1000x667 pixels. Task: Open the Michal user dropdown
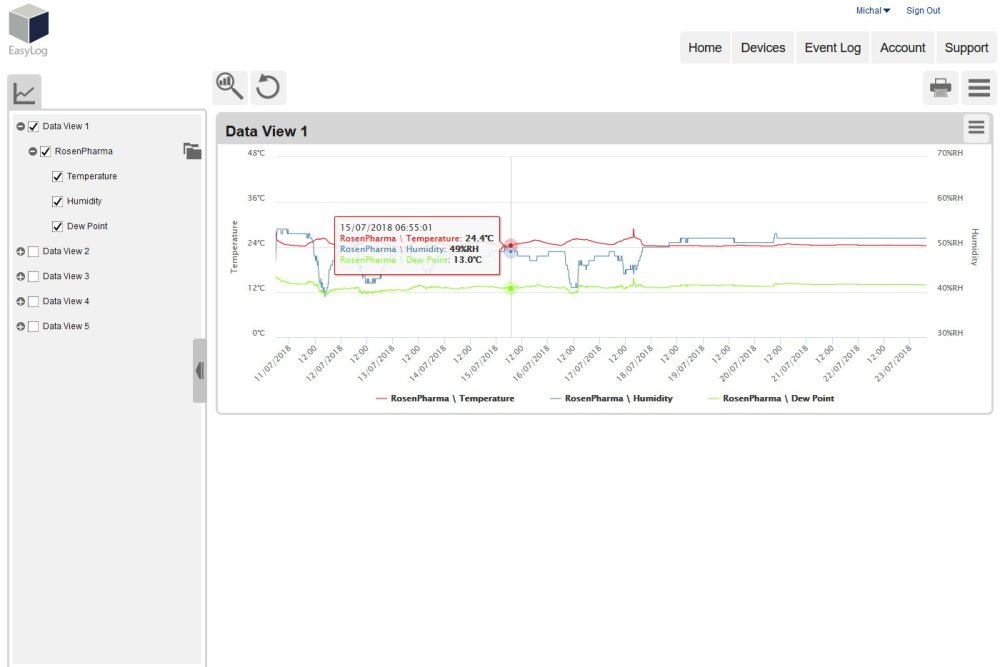pyautogui.click(x=872, y=11)
